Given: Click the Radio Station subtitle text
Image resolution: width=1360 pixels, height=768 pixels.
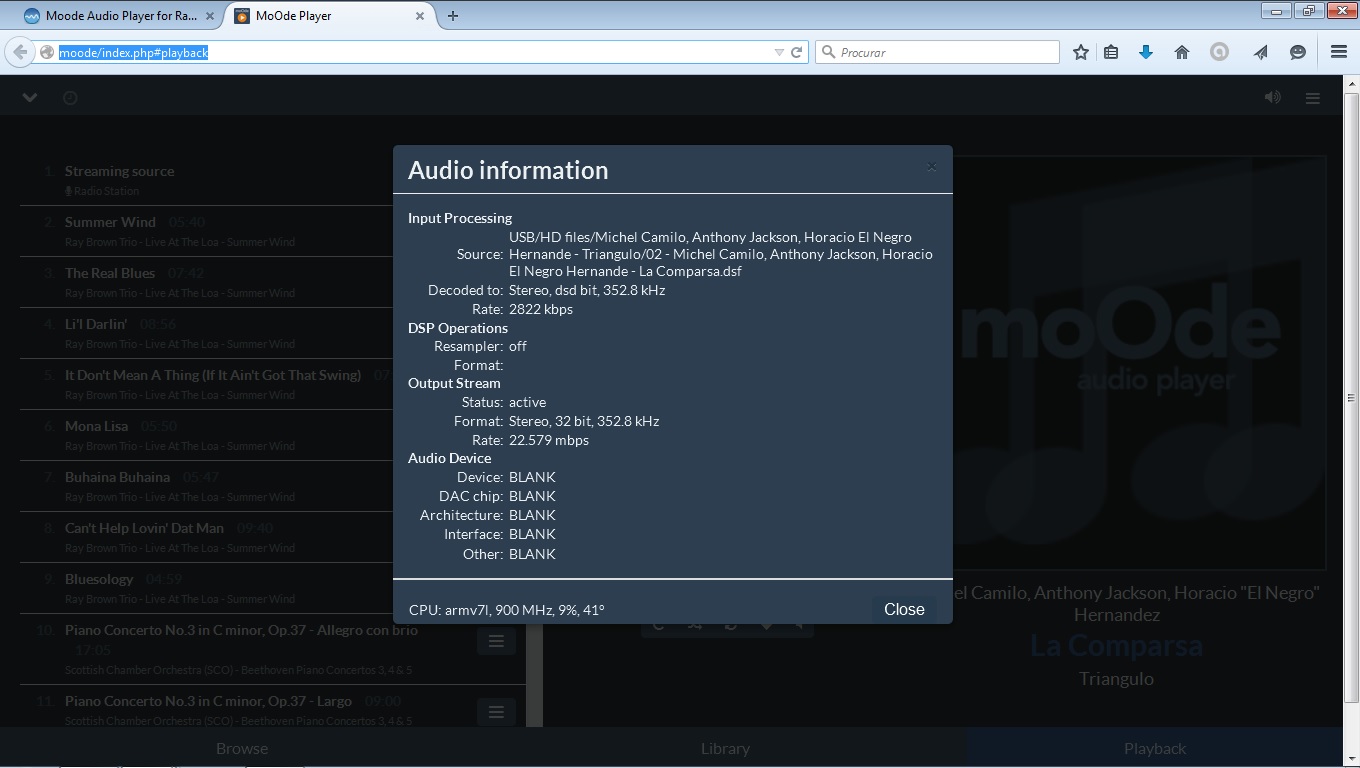Looking at the screenshot, I should [107, 191].
